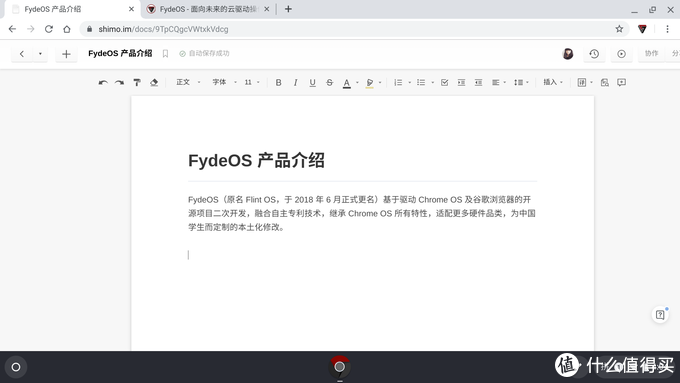The image size is (680, 383).
Task: Clear formatting with the eraser icon
Action: click(x=154, y=82)
